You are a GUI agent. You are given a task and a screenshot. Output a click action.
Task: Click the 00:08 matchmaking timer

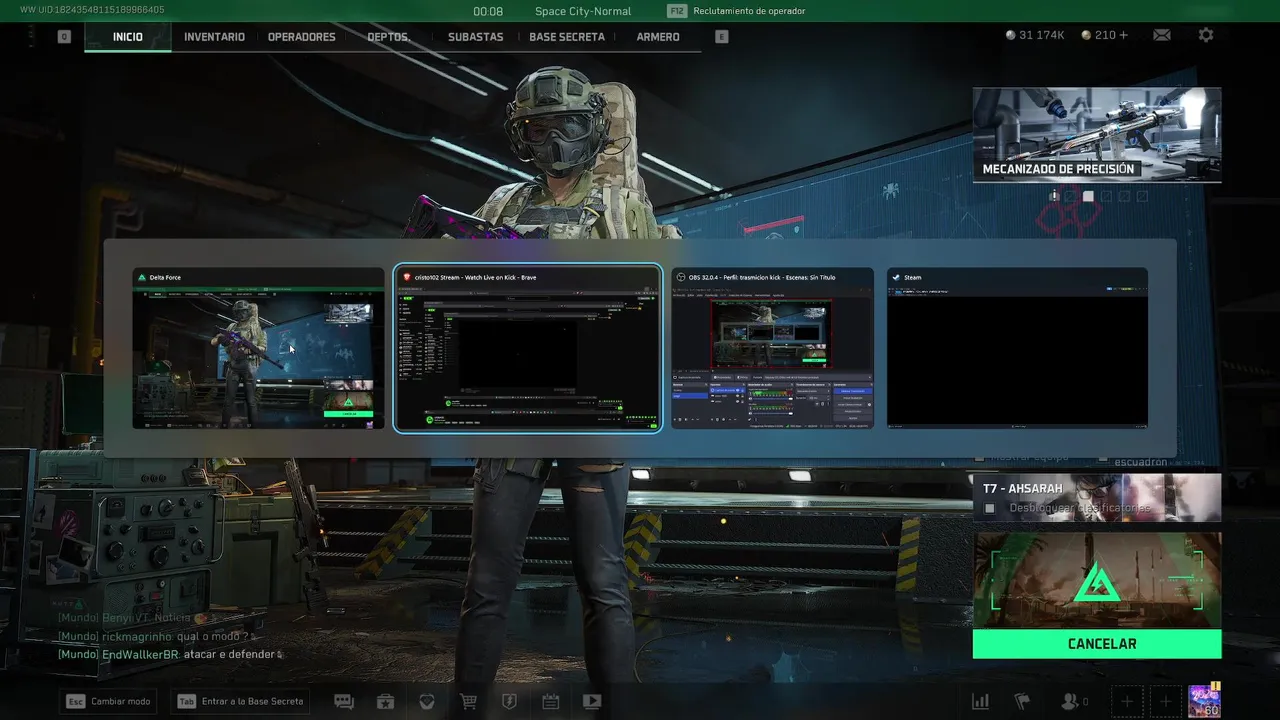tap(488, 11)
